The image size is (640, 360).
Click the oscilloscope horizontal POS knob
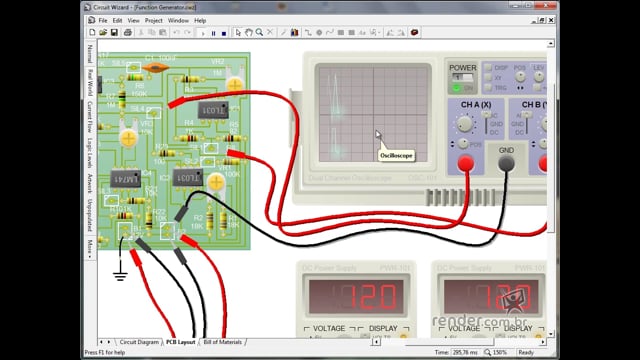click(520, 76)
